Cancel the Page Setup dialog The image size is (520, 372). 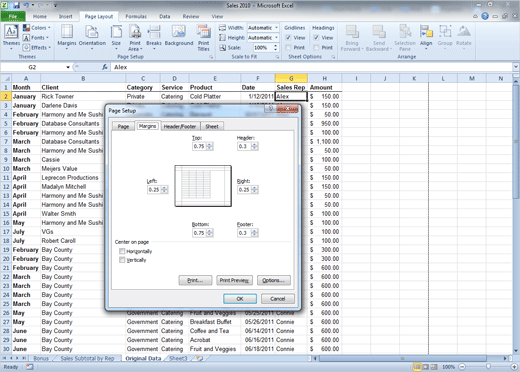point(278,299)
